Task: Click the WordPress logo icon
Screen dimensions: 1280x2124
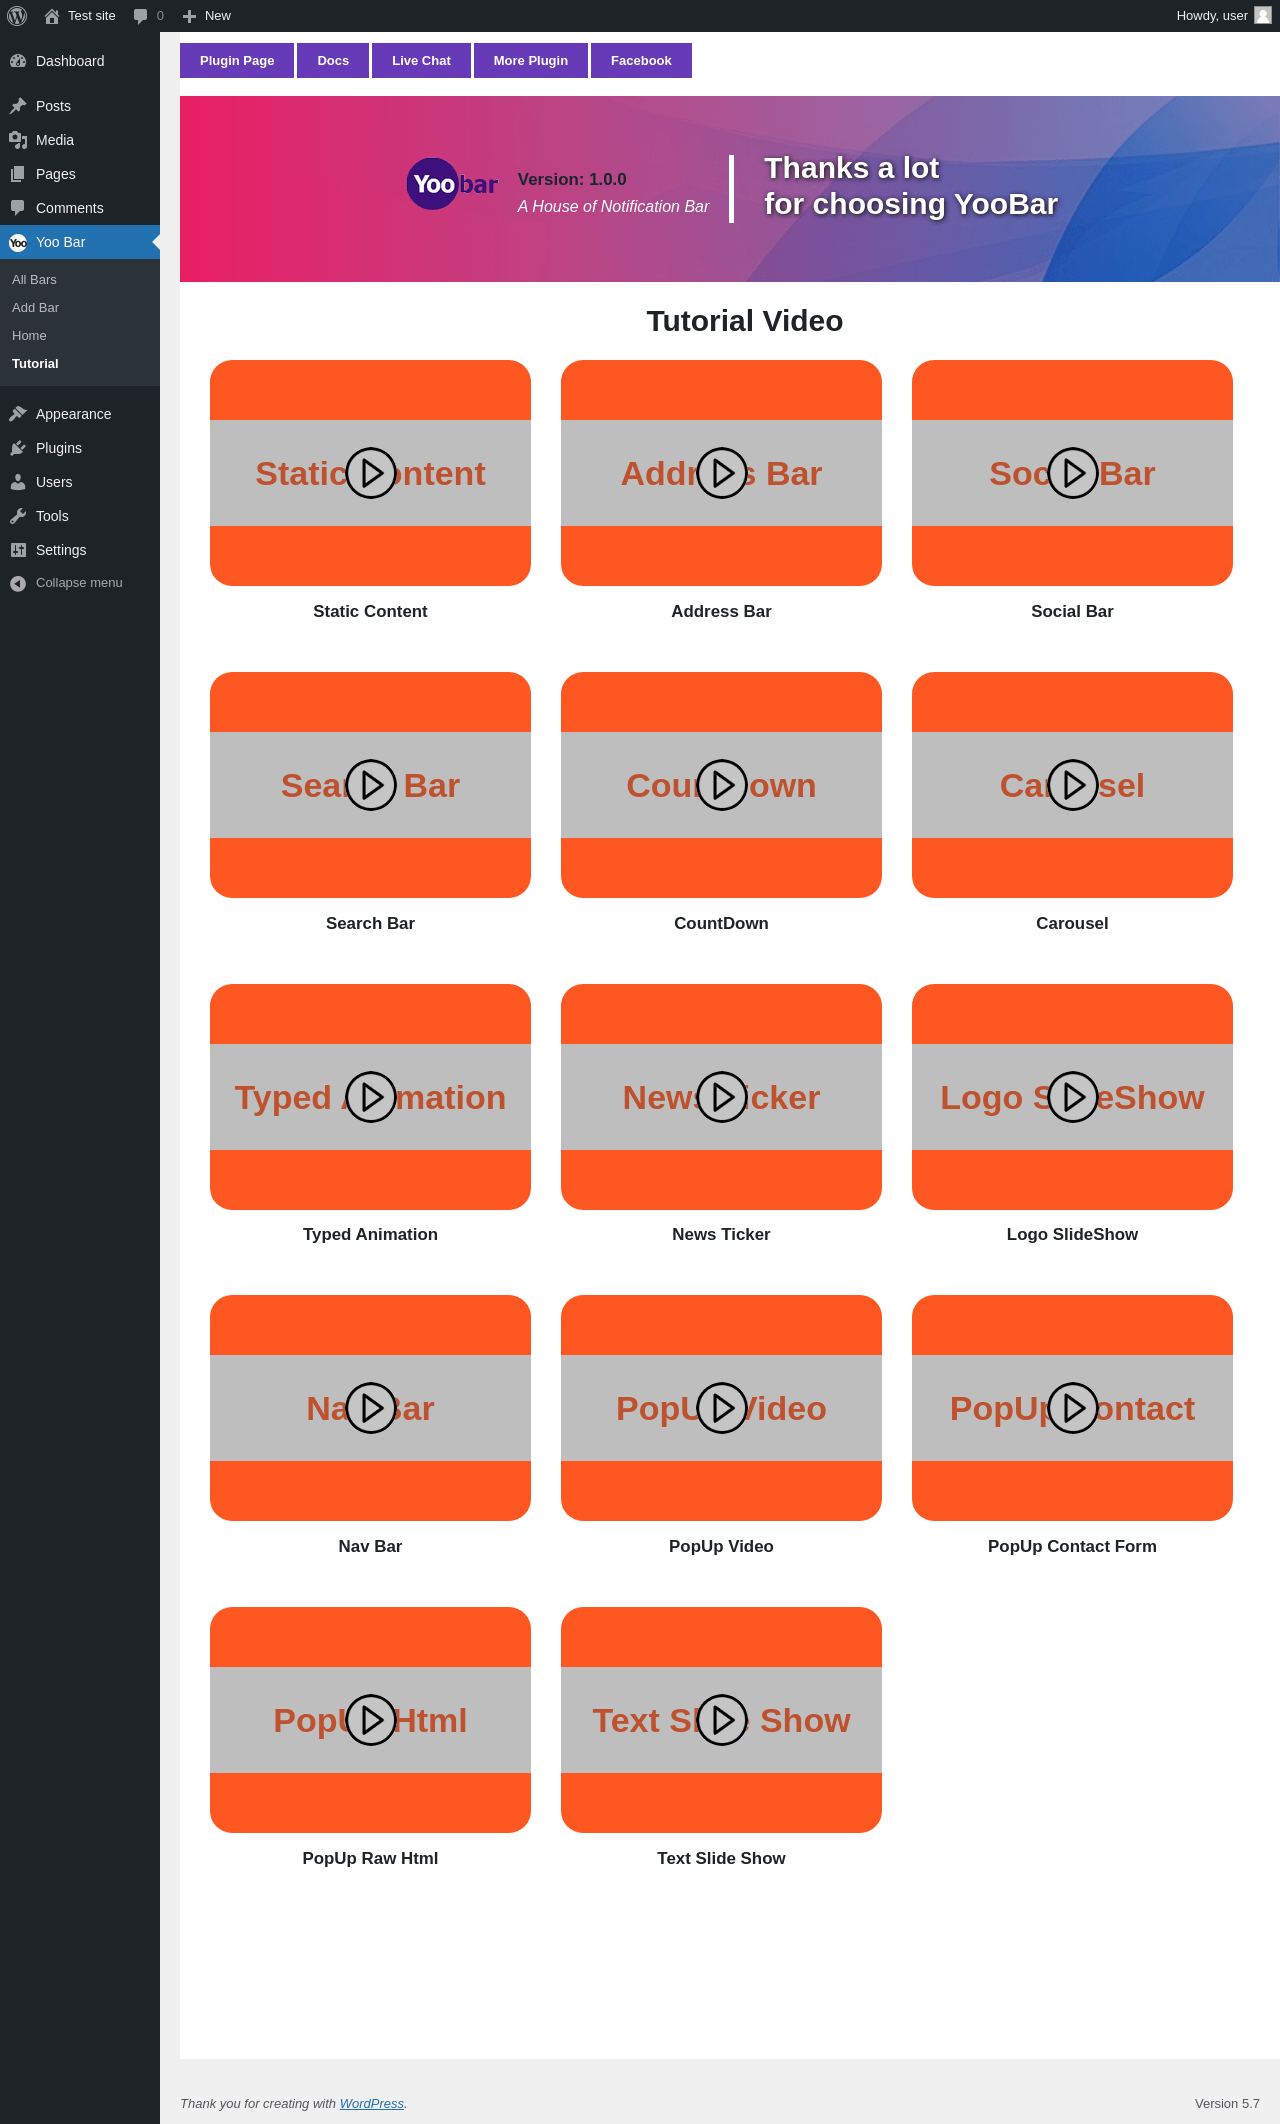Action: click(17, 16)
